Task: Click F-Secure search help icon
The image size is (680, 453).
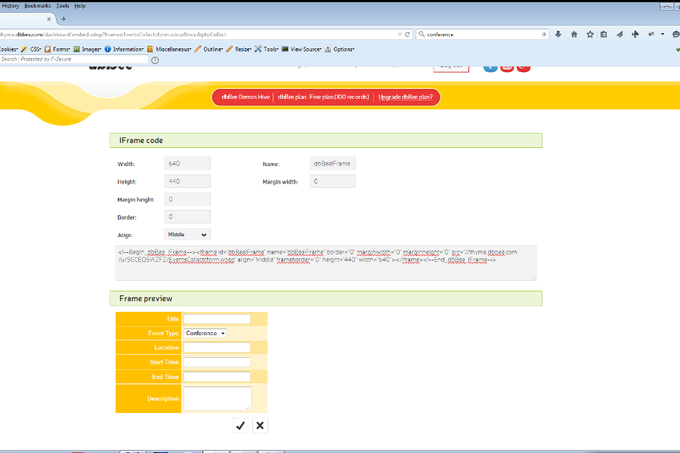Action: click(155, 60)
